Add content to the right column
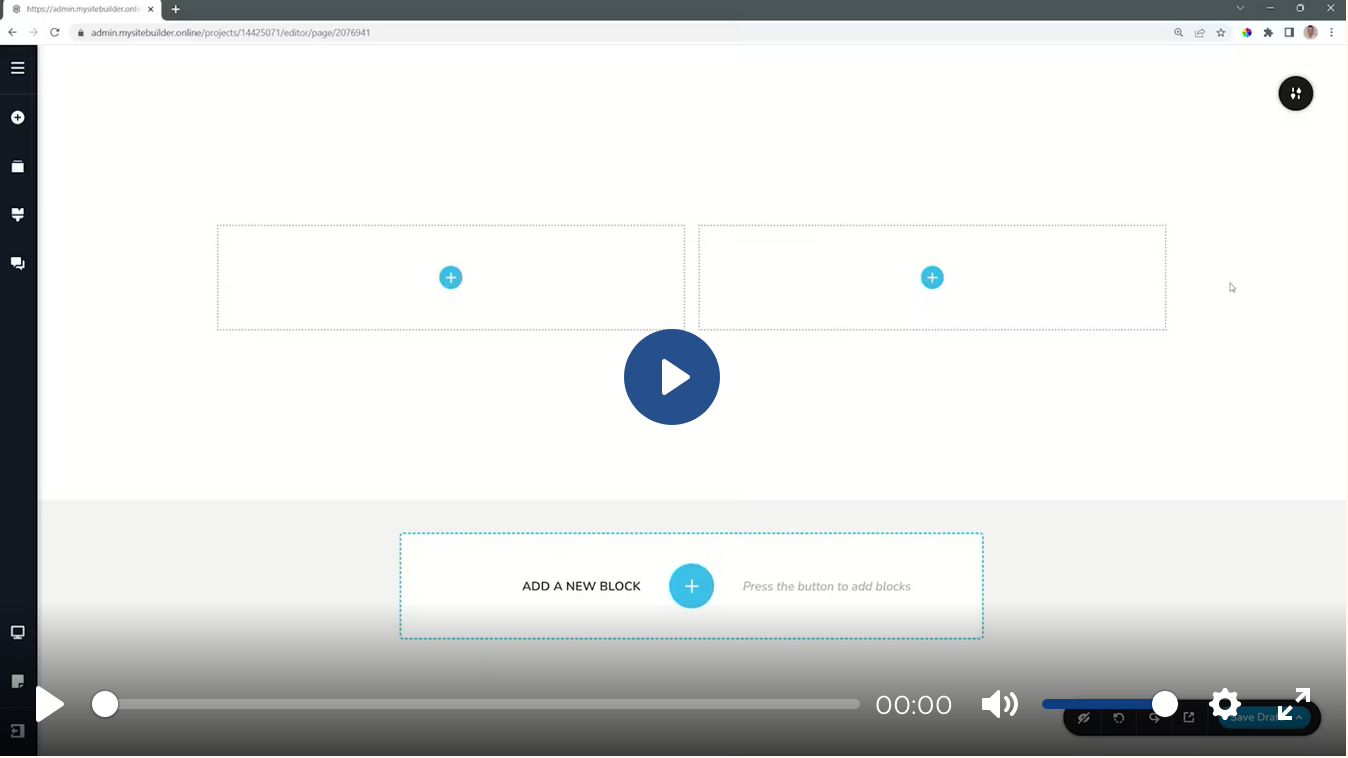The height and width of the screenshot is (758, 1348). click(932, 278)
